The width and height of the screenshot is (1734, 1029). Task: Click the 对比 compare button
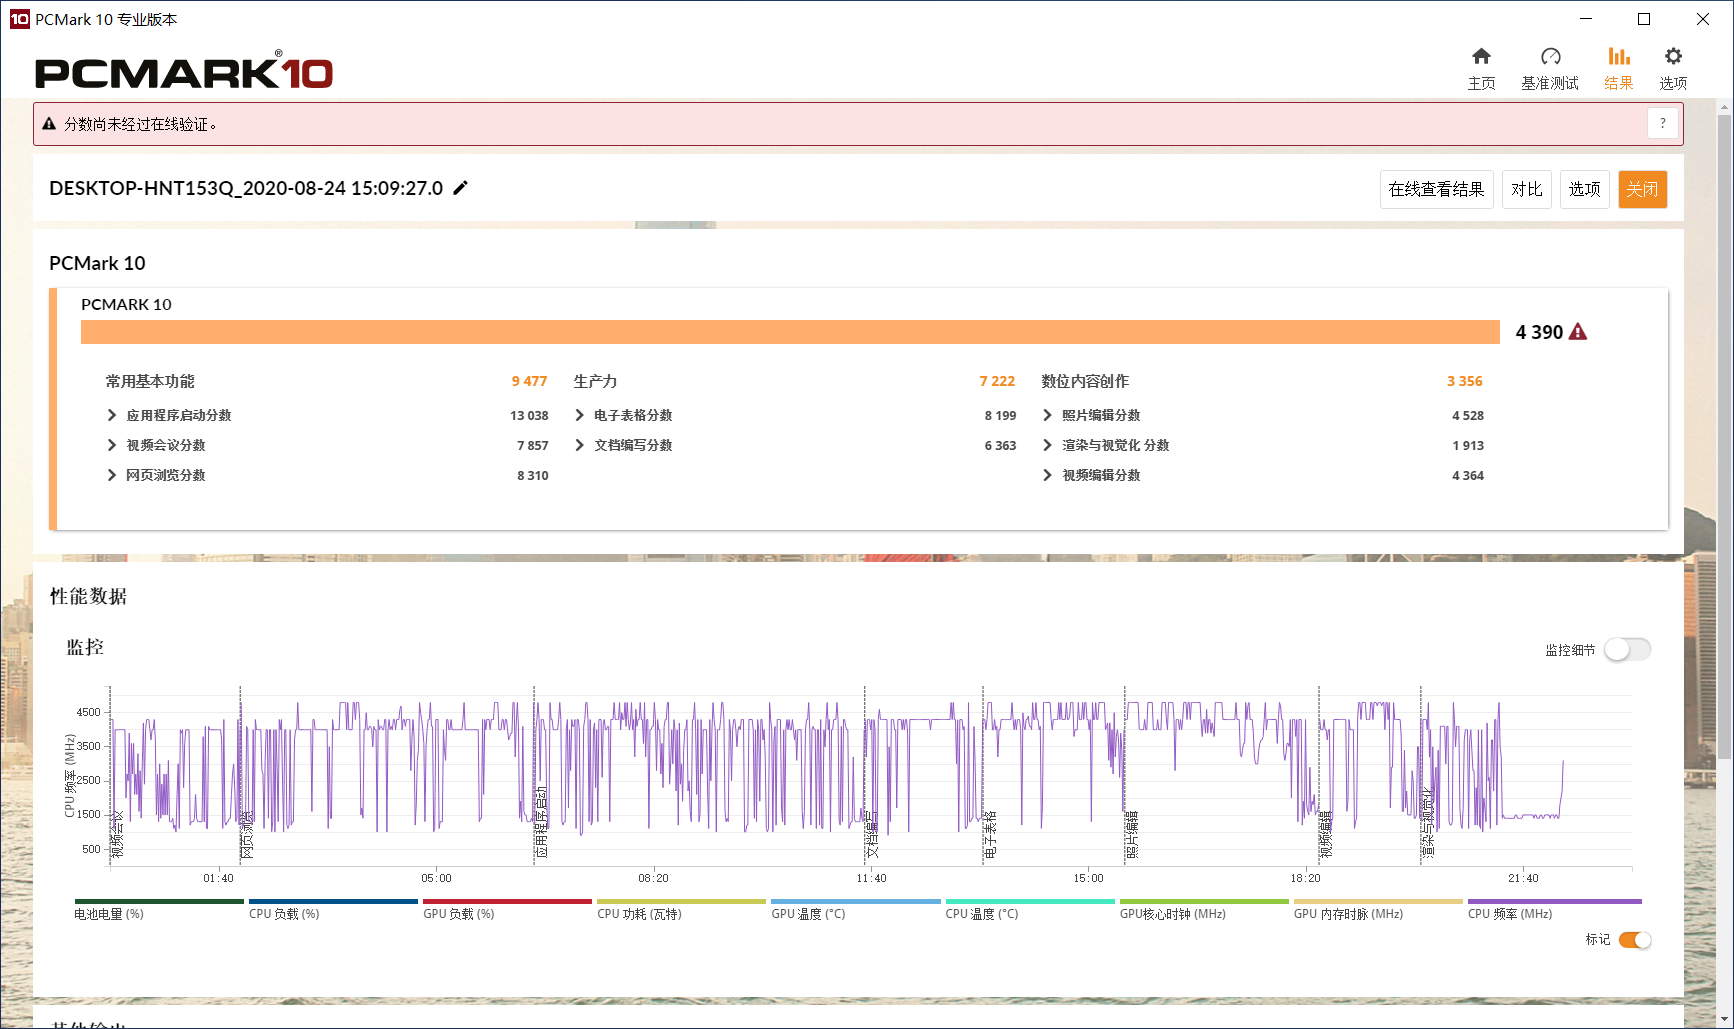click(x=1527, y=189)
